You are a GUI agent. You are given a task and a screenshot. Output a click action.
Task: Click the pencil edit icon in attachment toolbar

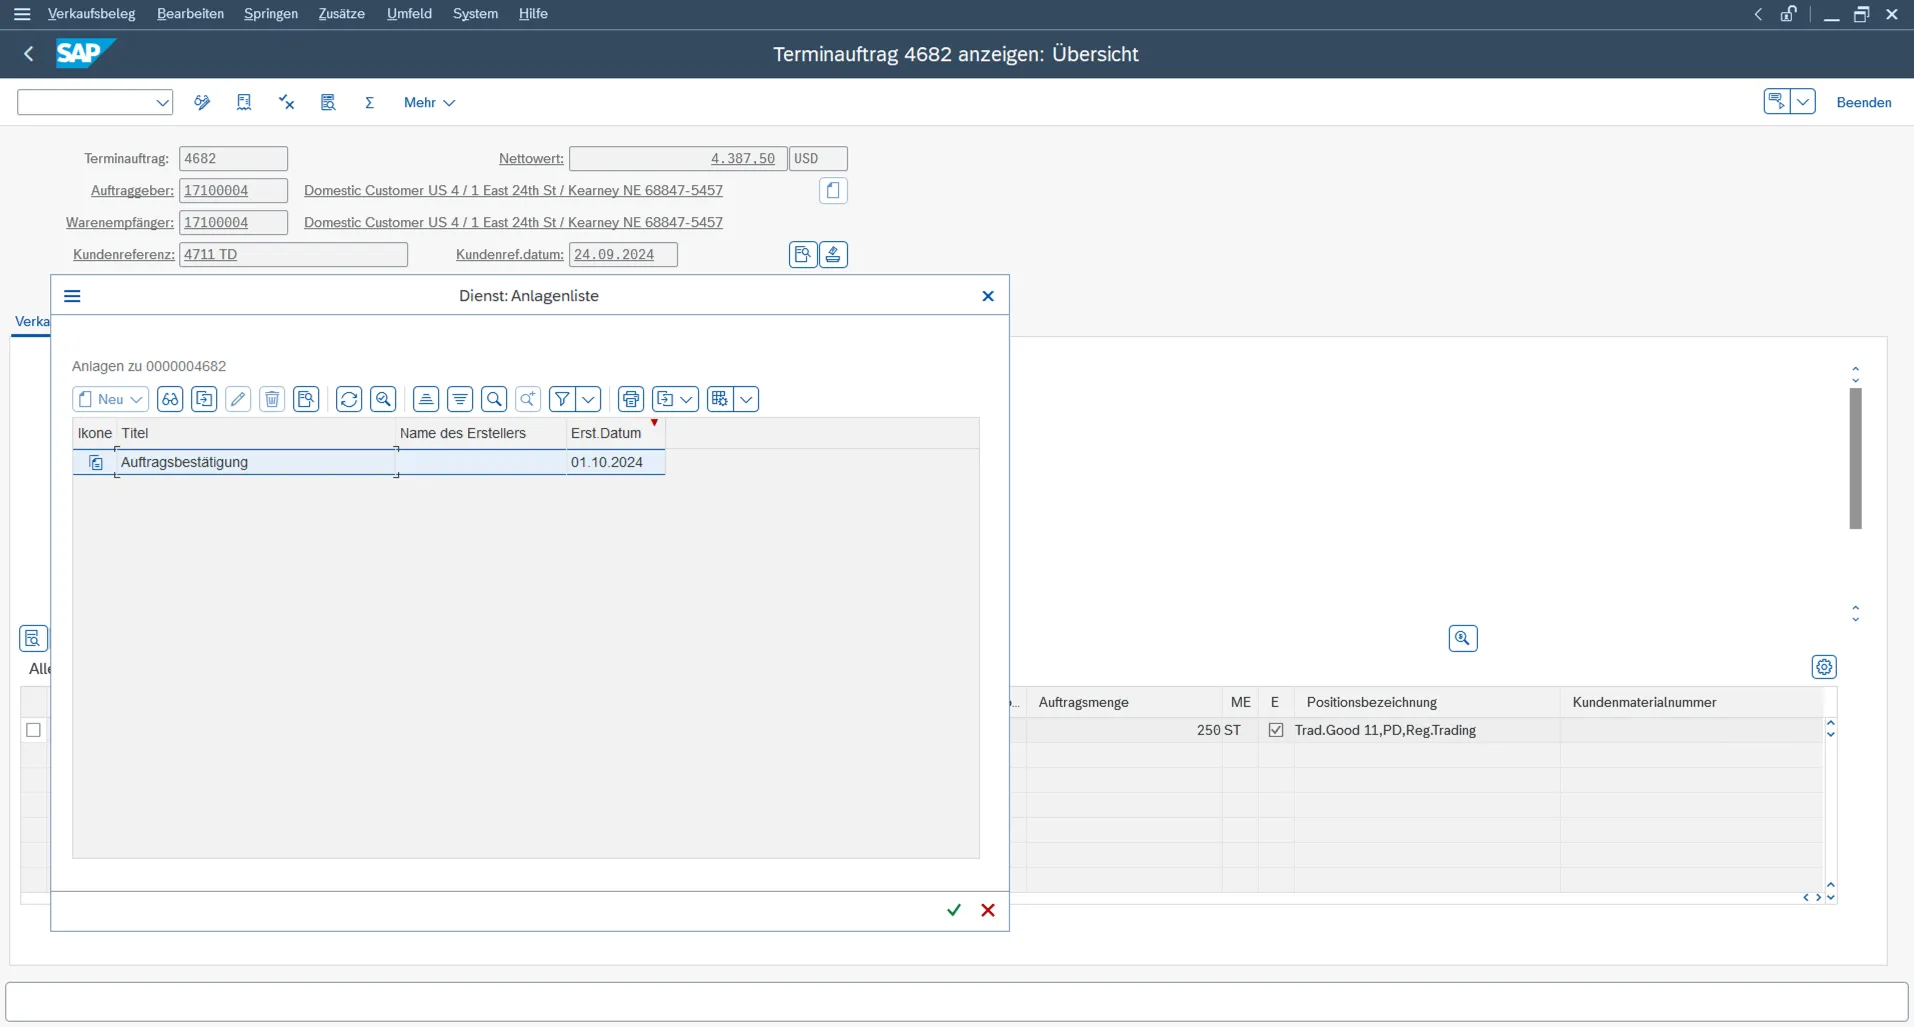pyautogui.click(x=238, y=399)
